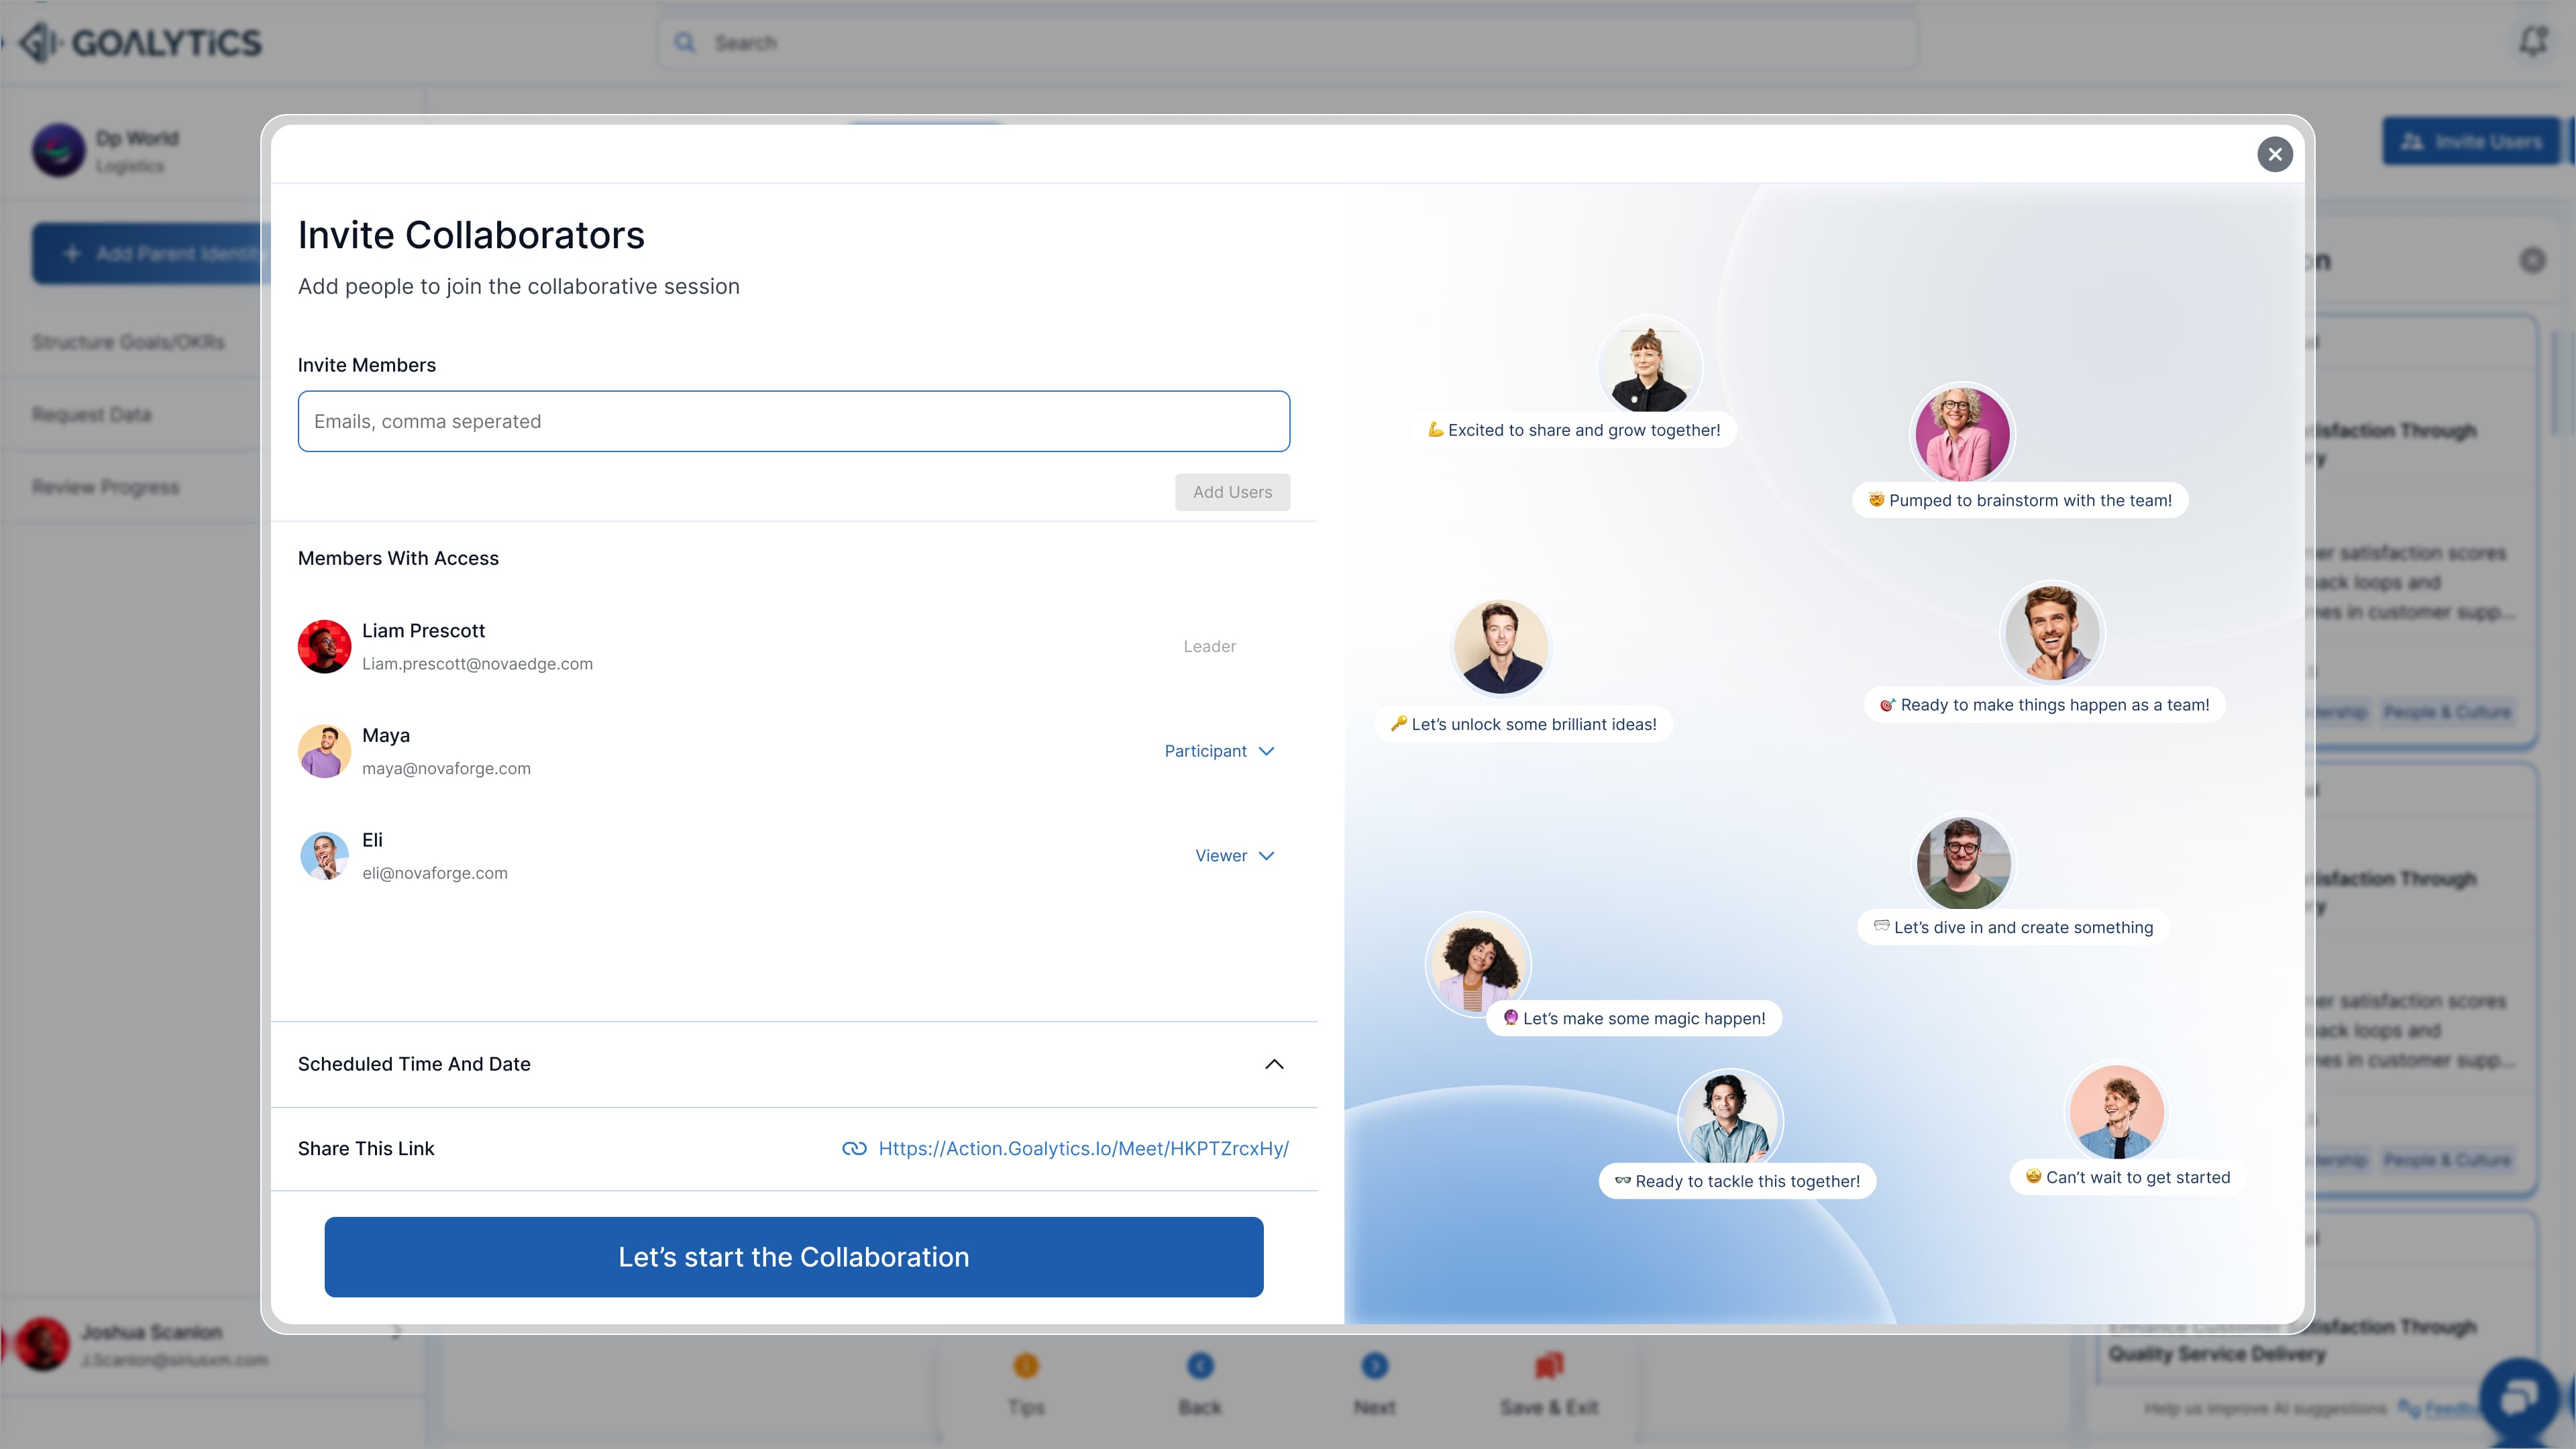Click the Next icon in the bottom toolbar

(1374, 1366)
